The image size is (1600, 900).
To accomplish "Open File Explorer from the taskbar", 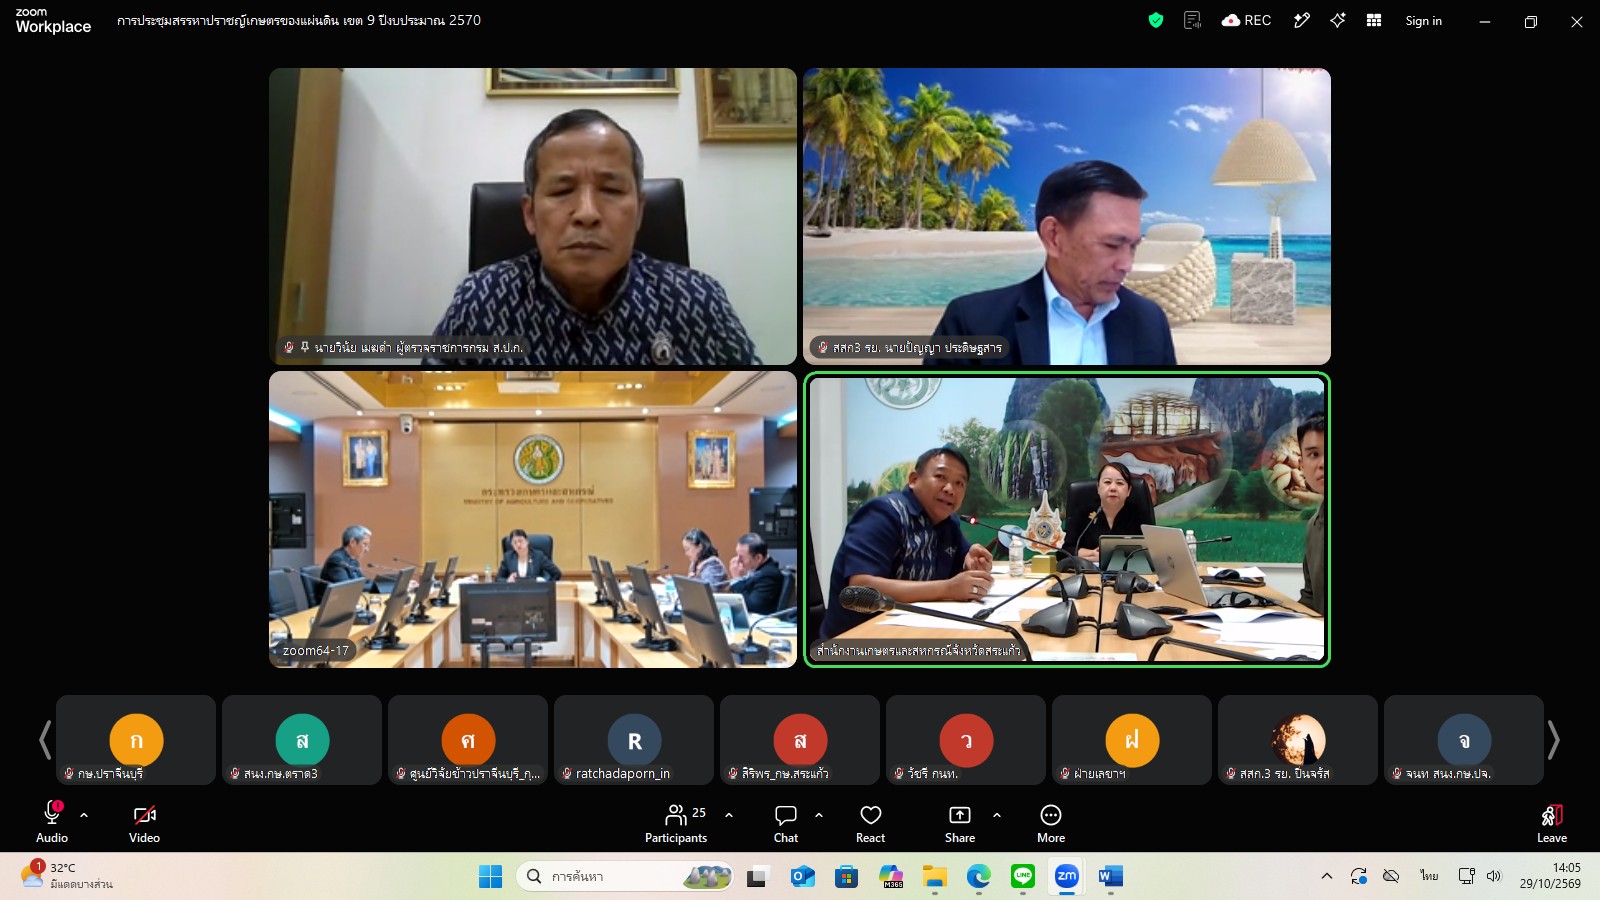I will [935, 877].
